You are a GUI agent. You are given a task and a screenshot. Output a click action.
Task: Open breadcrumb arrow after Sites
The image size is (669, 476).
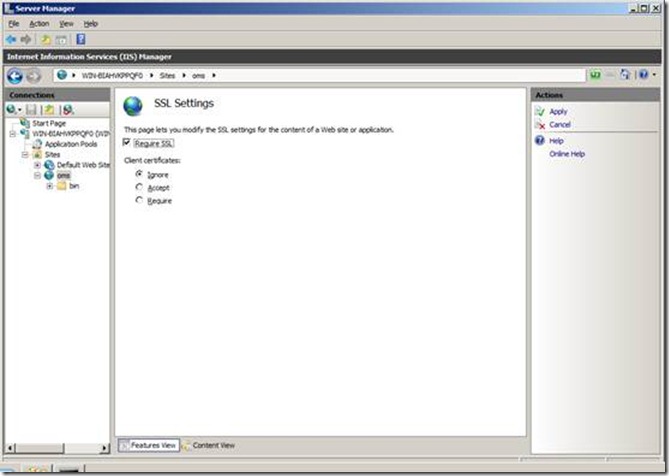pos(184,75)
